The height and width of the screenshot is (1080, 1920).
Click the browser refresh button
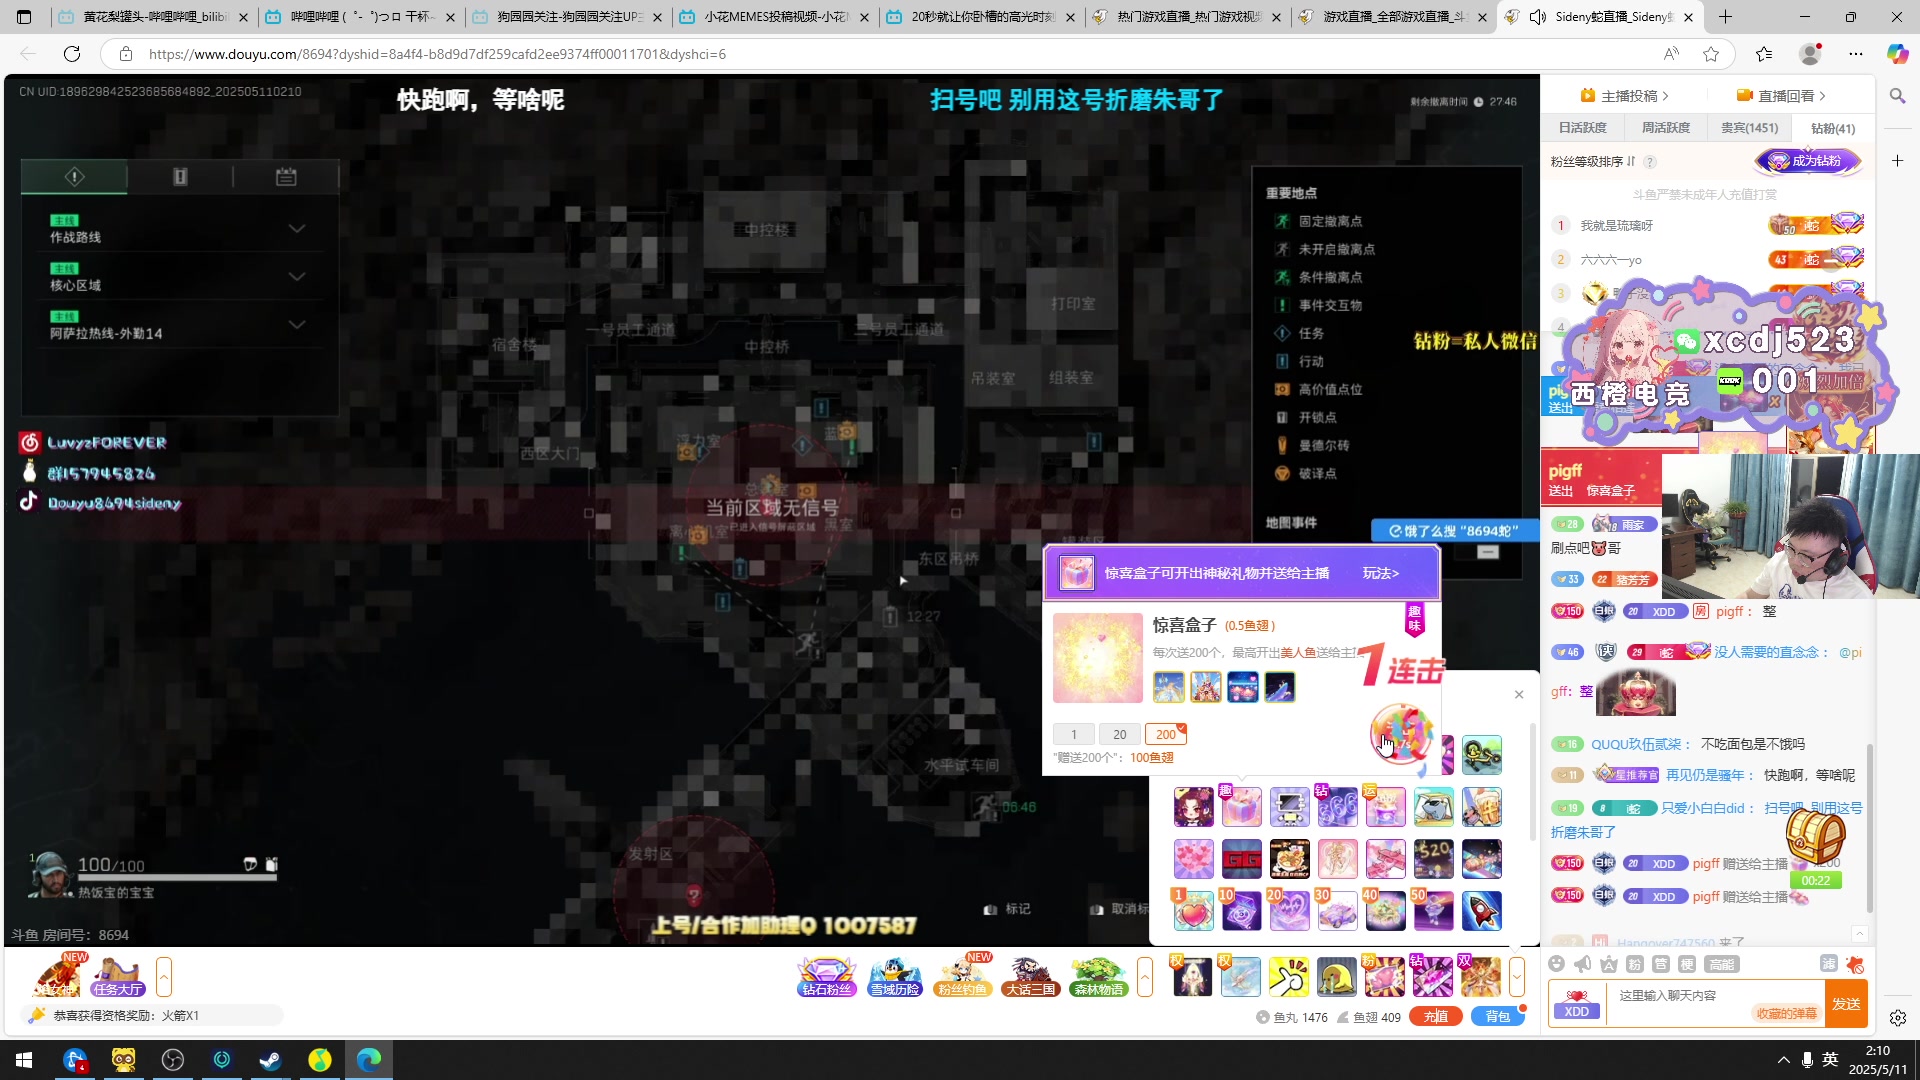click(x=71, y=54)
